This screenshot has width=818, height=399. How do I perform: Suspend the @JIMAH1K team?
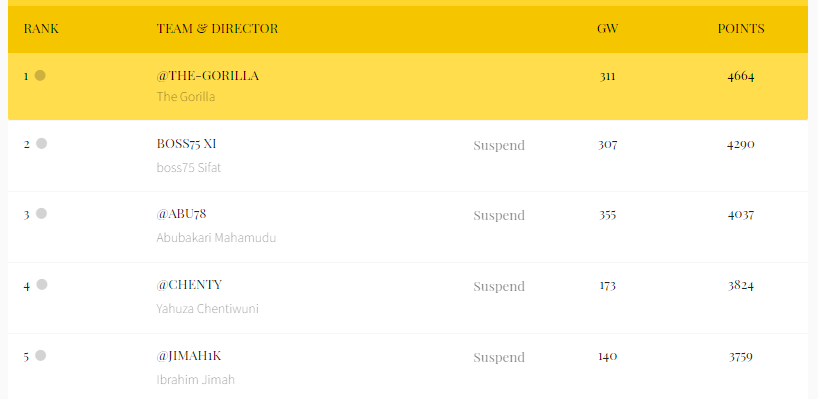click(x=499, y=357)
